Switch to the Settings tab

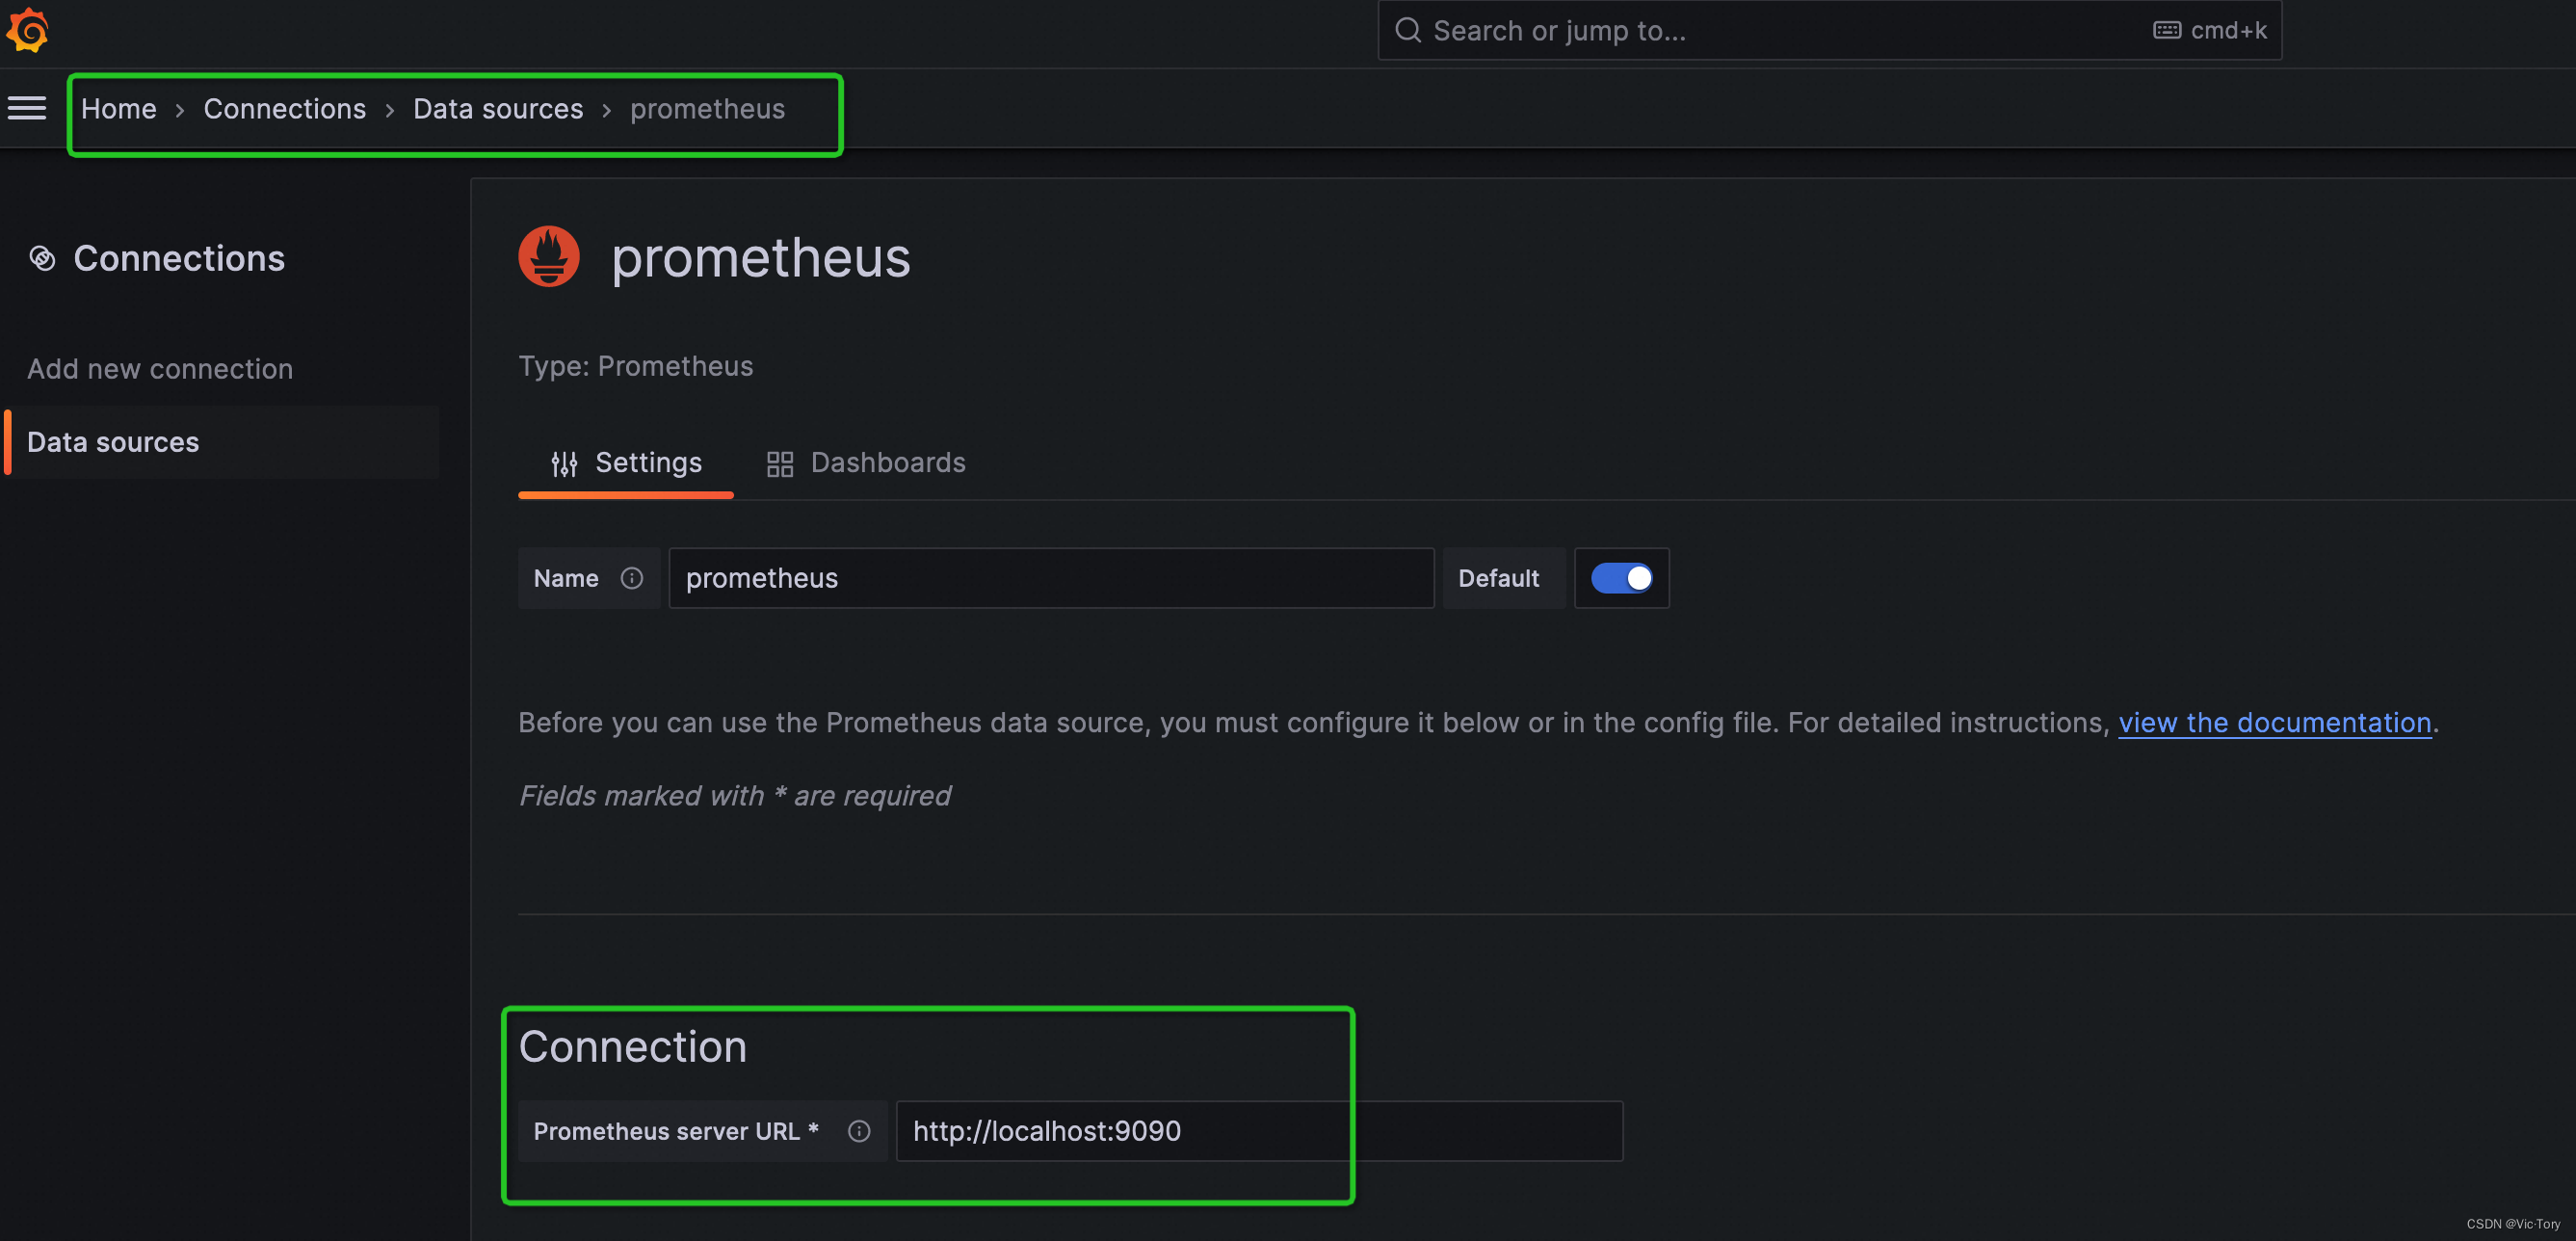click(x=626, y=463)
